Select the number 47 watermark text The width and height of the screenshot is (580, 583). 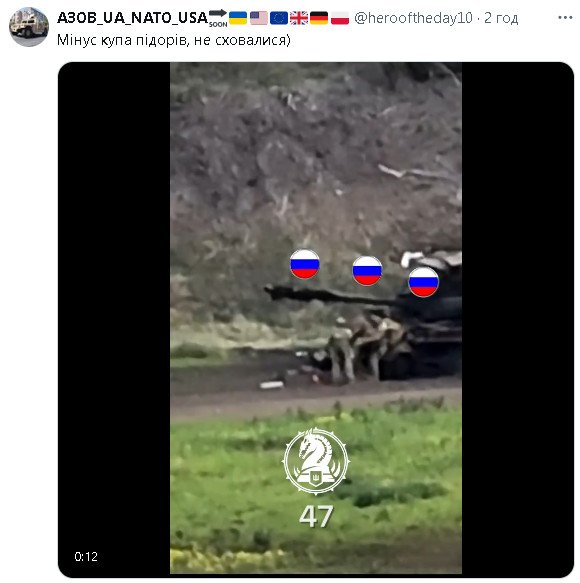[x=316, y=516]
